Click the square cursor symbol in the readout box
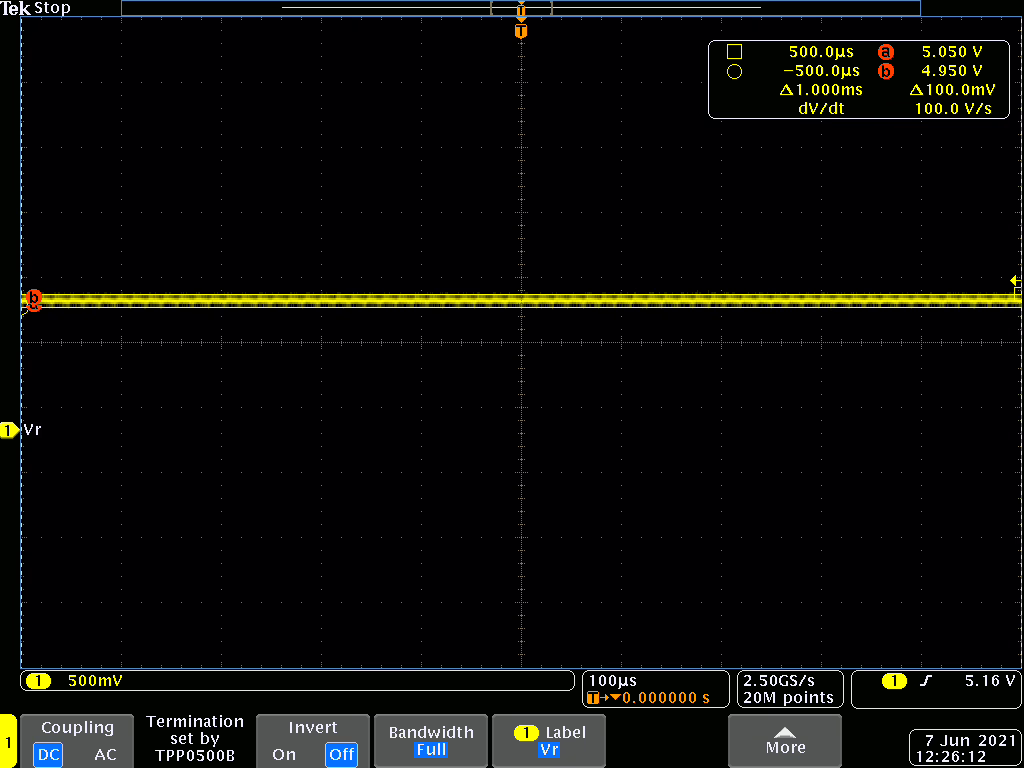The height and width of the screenshot is (768, 1024). [734, 51]
